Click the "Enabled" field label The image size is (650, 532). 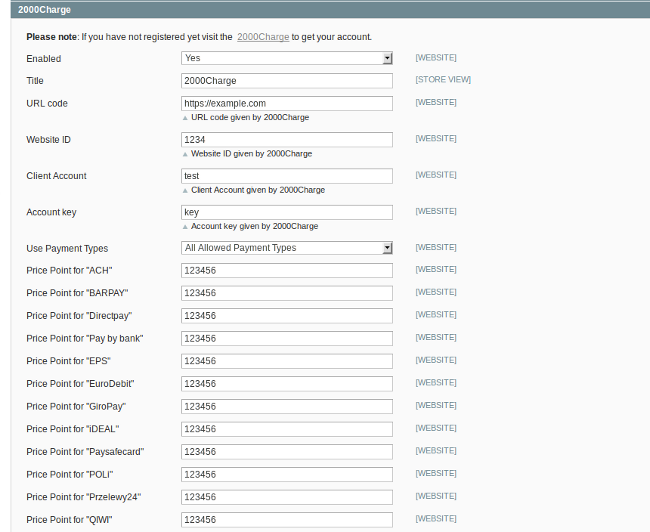(44, 59)
